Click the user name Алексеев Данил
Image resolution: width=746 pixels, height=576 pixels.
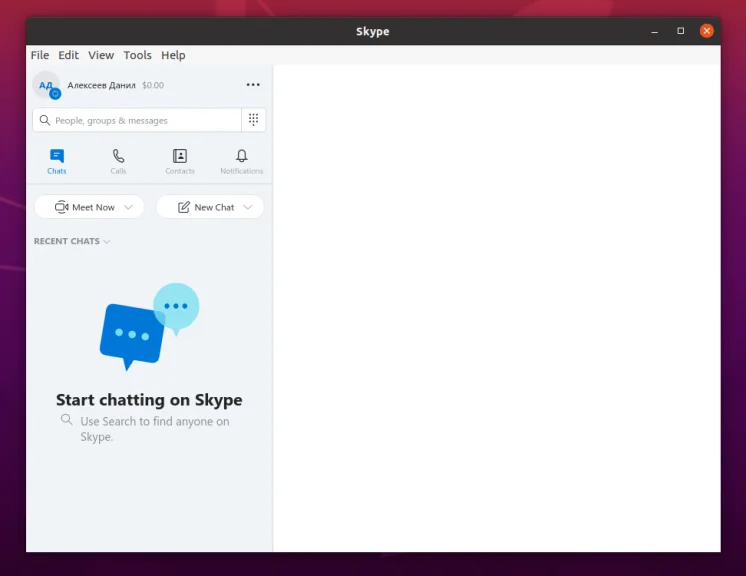(101, 85)
